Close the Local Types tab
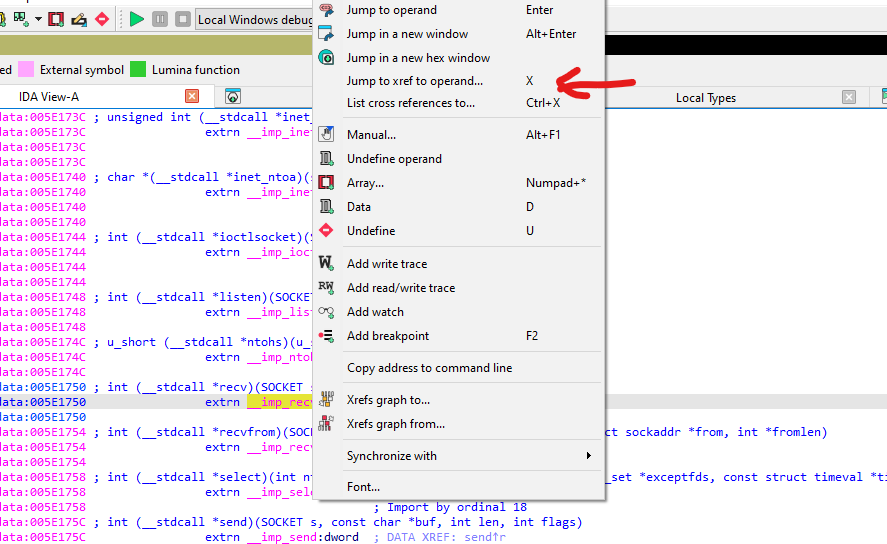This screenshot has width=887, height=544. click(x=848, y=97)
